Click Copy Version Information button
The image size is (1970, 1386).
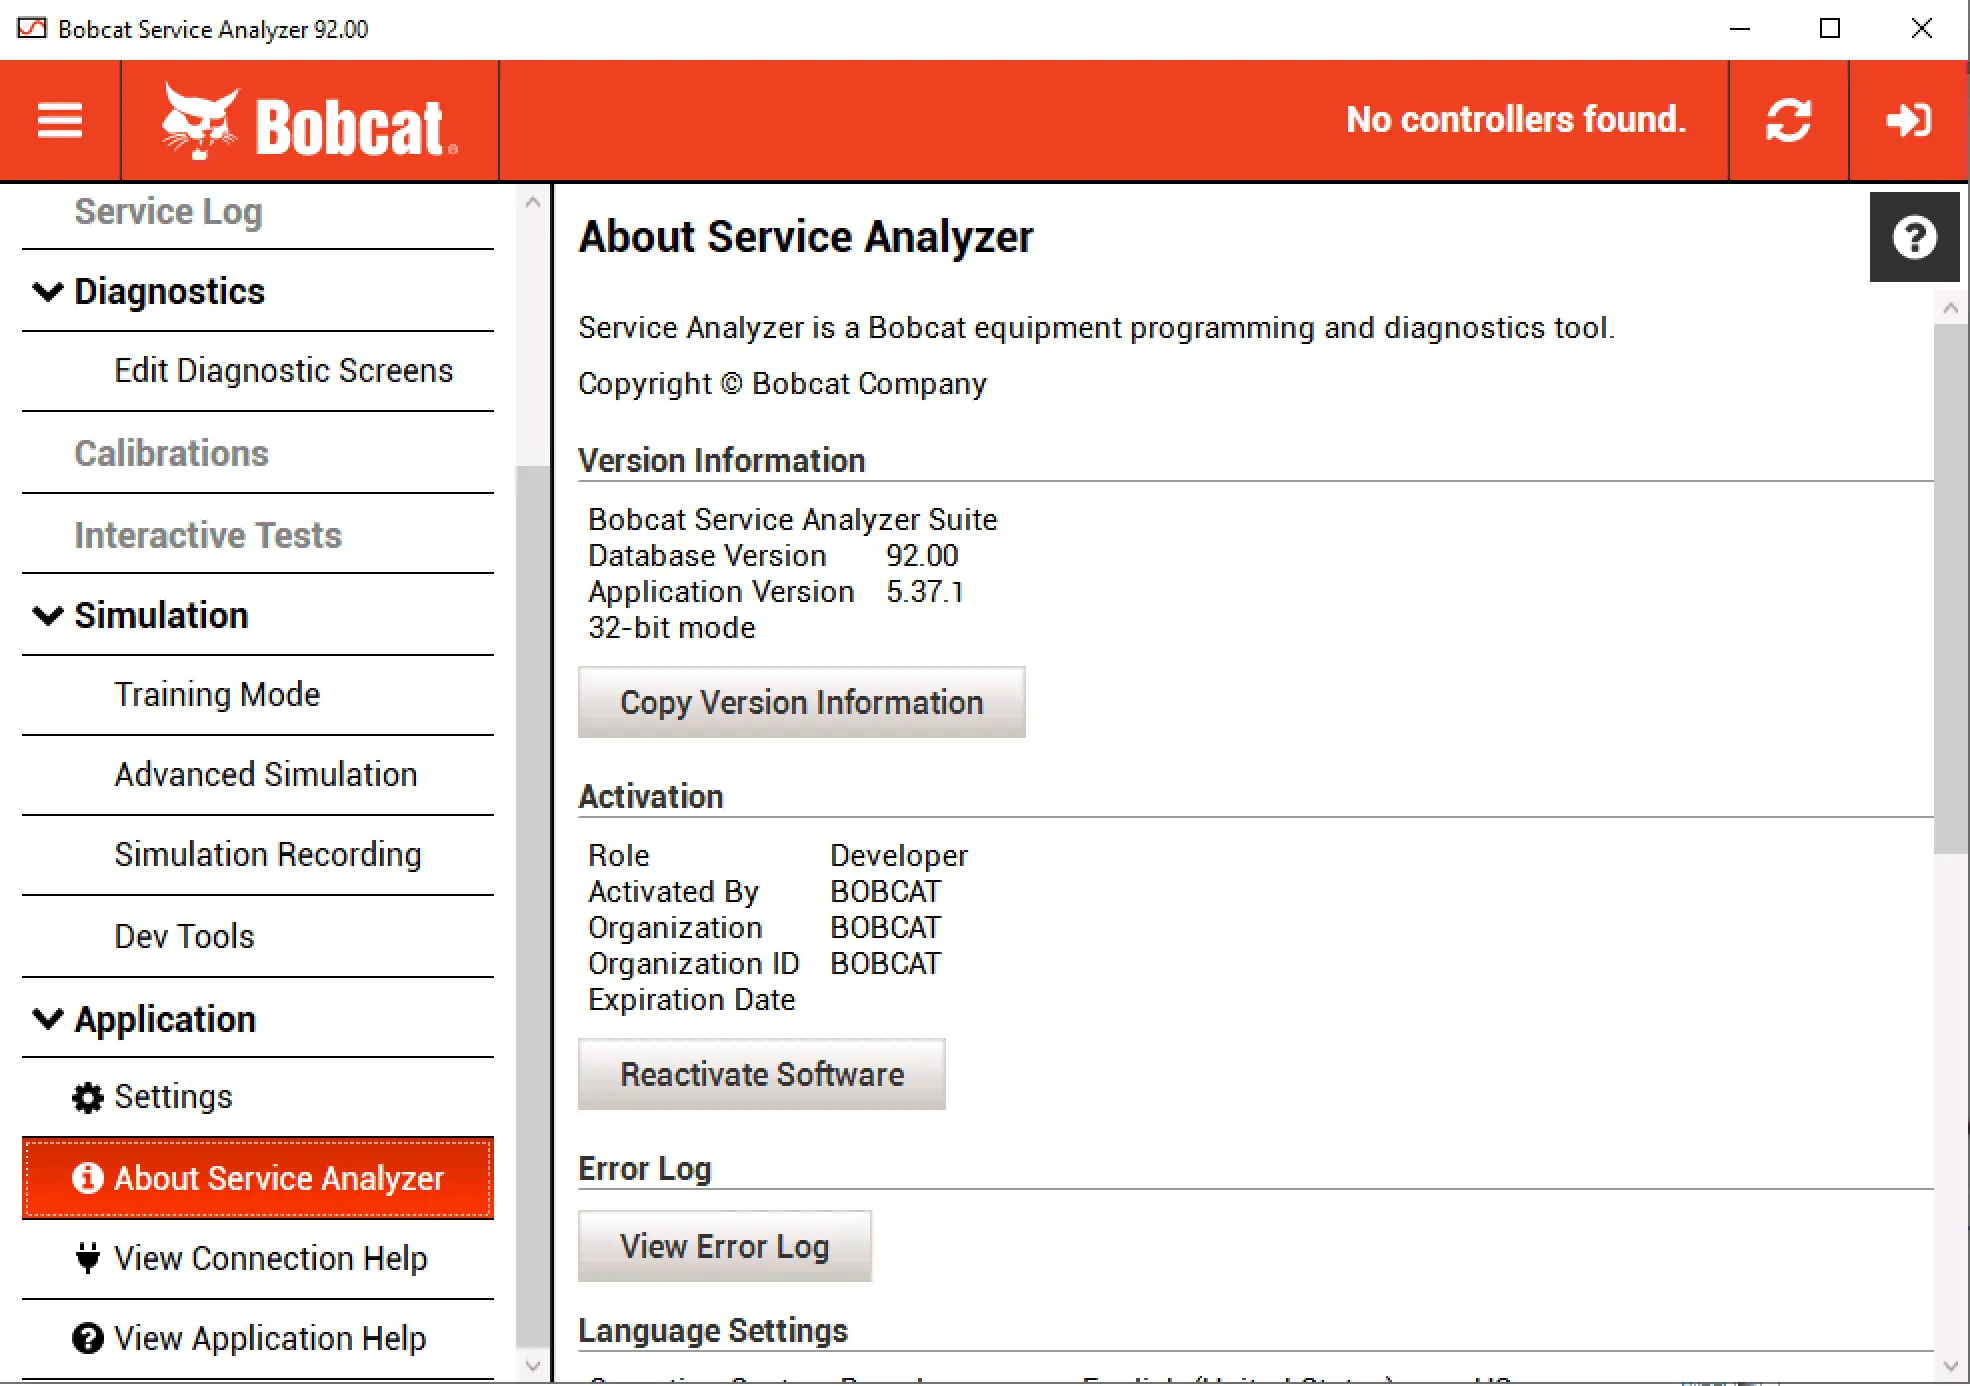[801, 702]
